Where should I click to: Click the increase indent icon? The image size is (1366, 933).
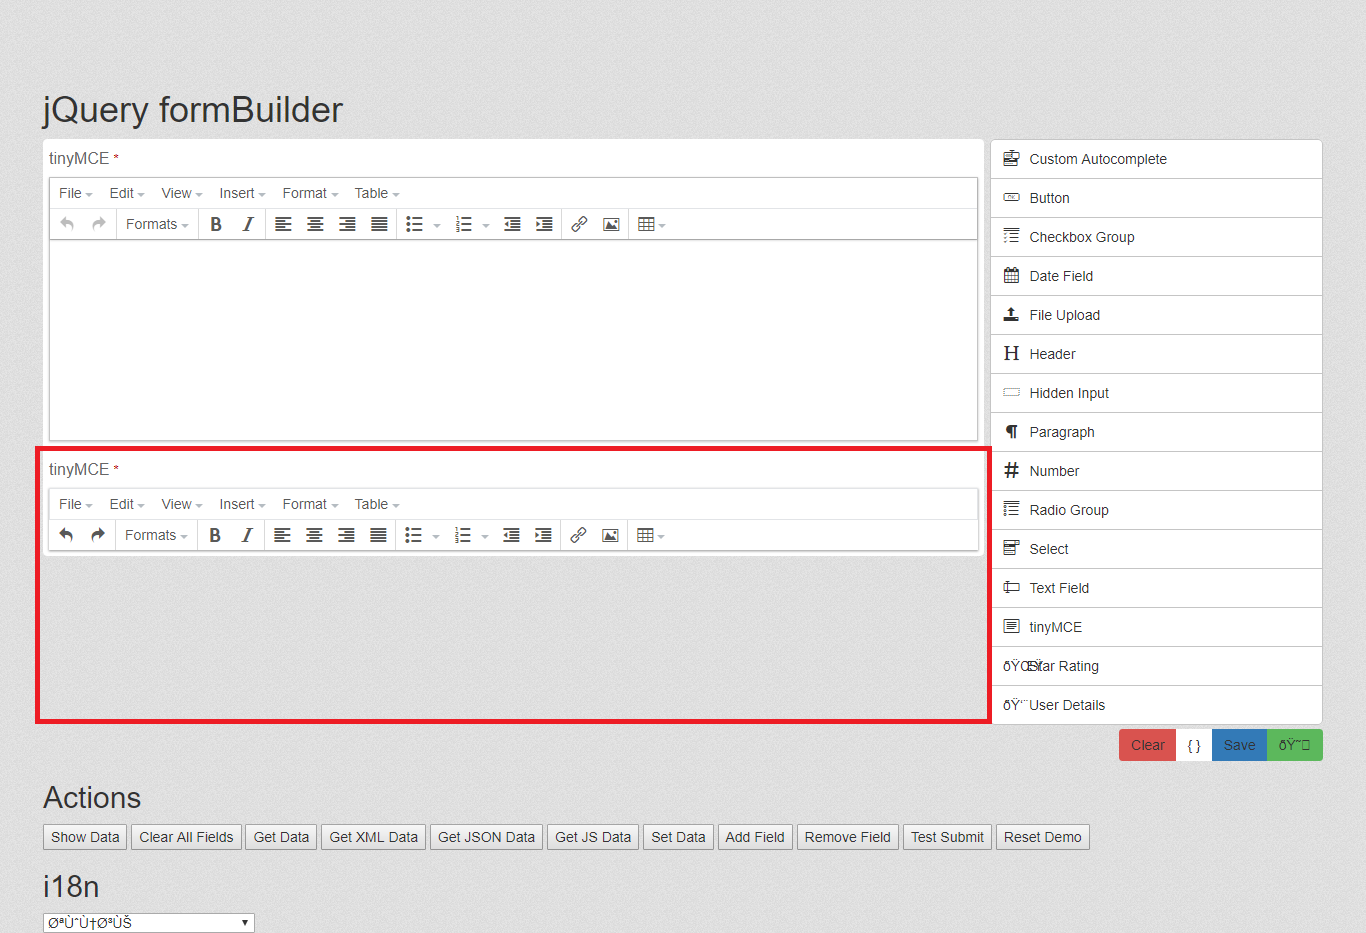pos(544,224)
